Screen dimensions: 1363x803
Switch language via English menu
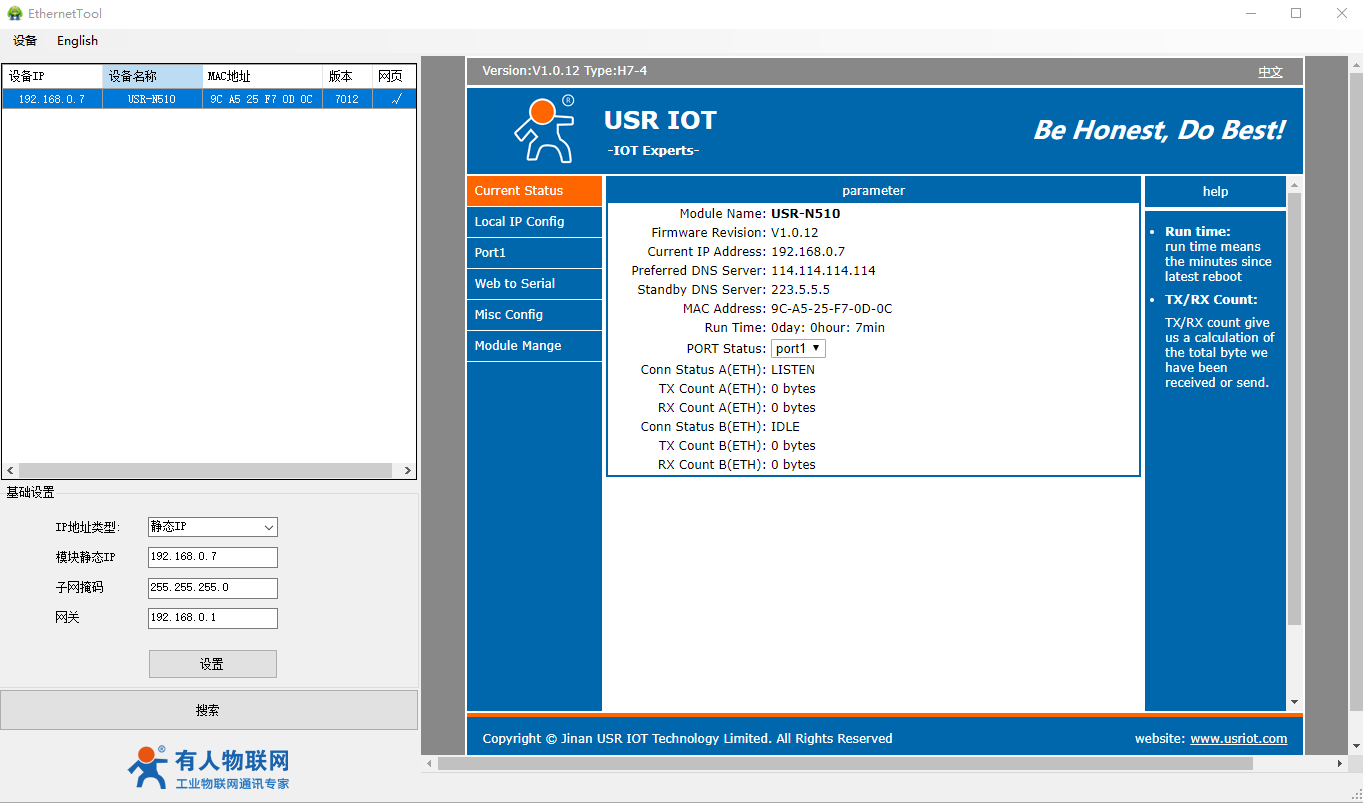pos(77,41)
